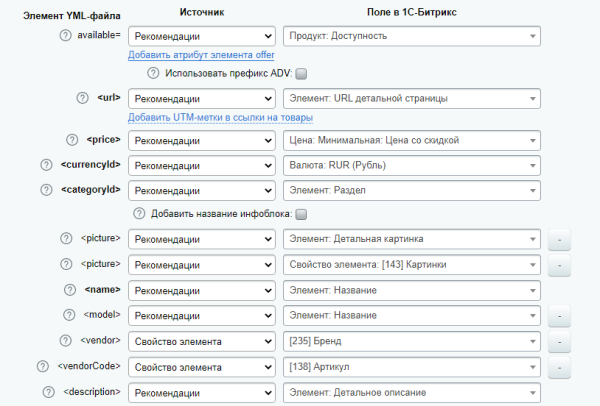Open Свойство элемента source dropdown for <vendorCode>
This screenshot has width=600, height=406.
pos(202,367)
